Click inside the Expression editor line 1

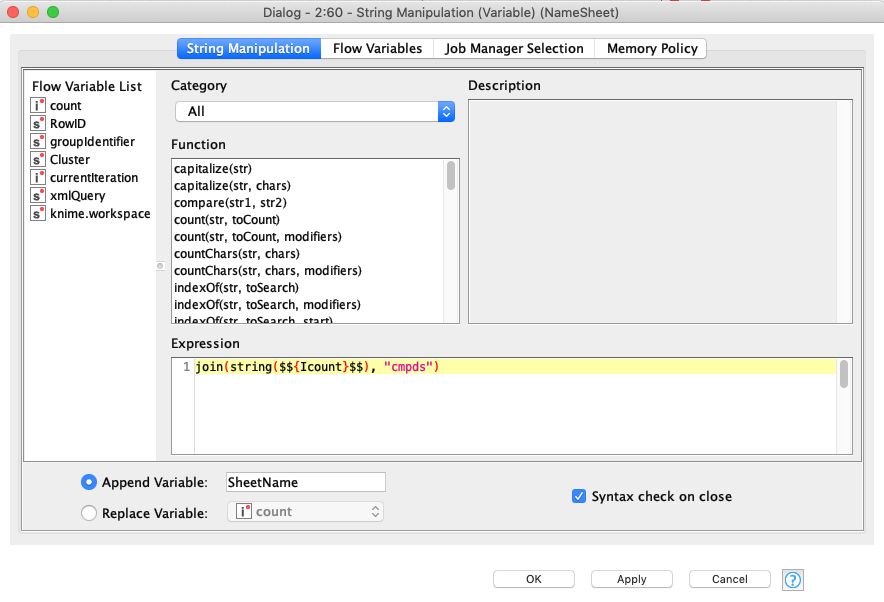point(515,367)
